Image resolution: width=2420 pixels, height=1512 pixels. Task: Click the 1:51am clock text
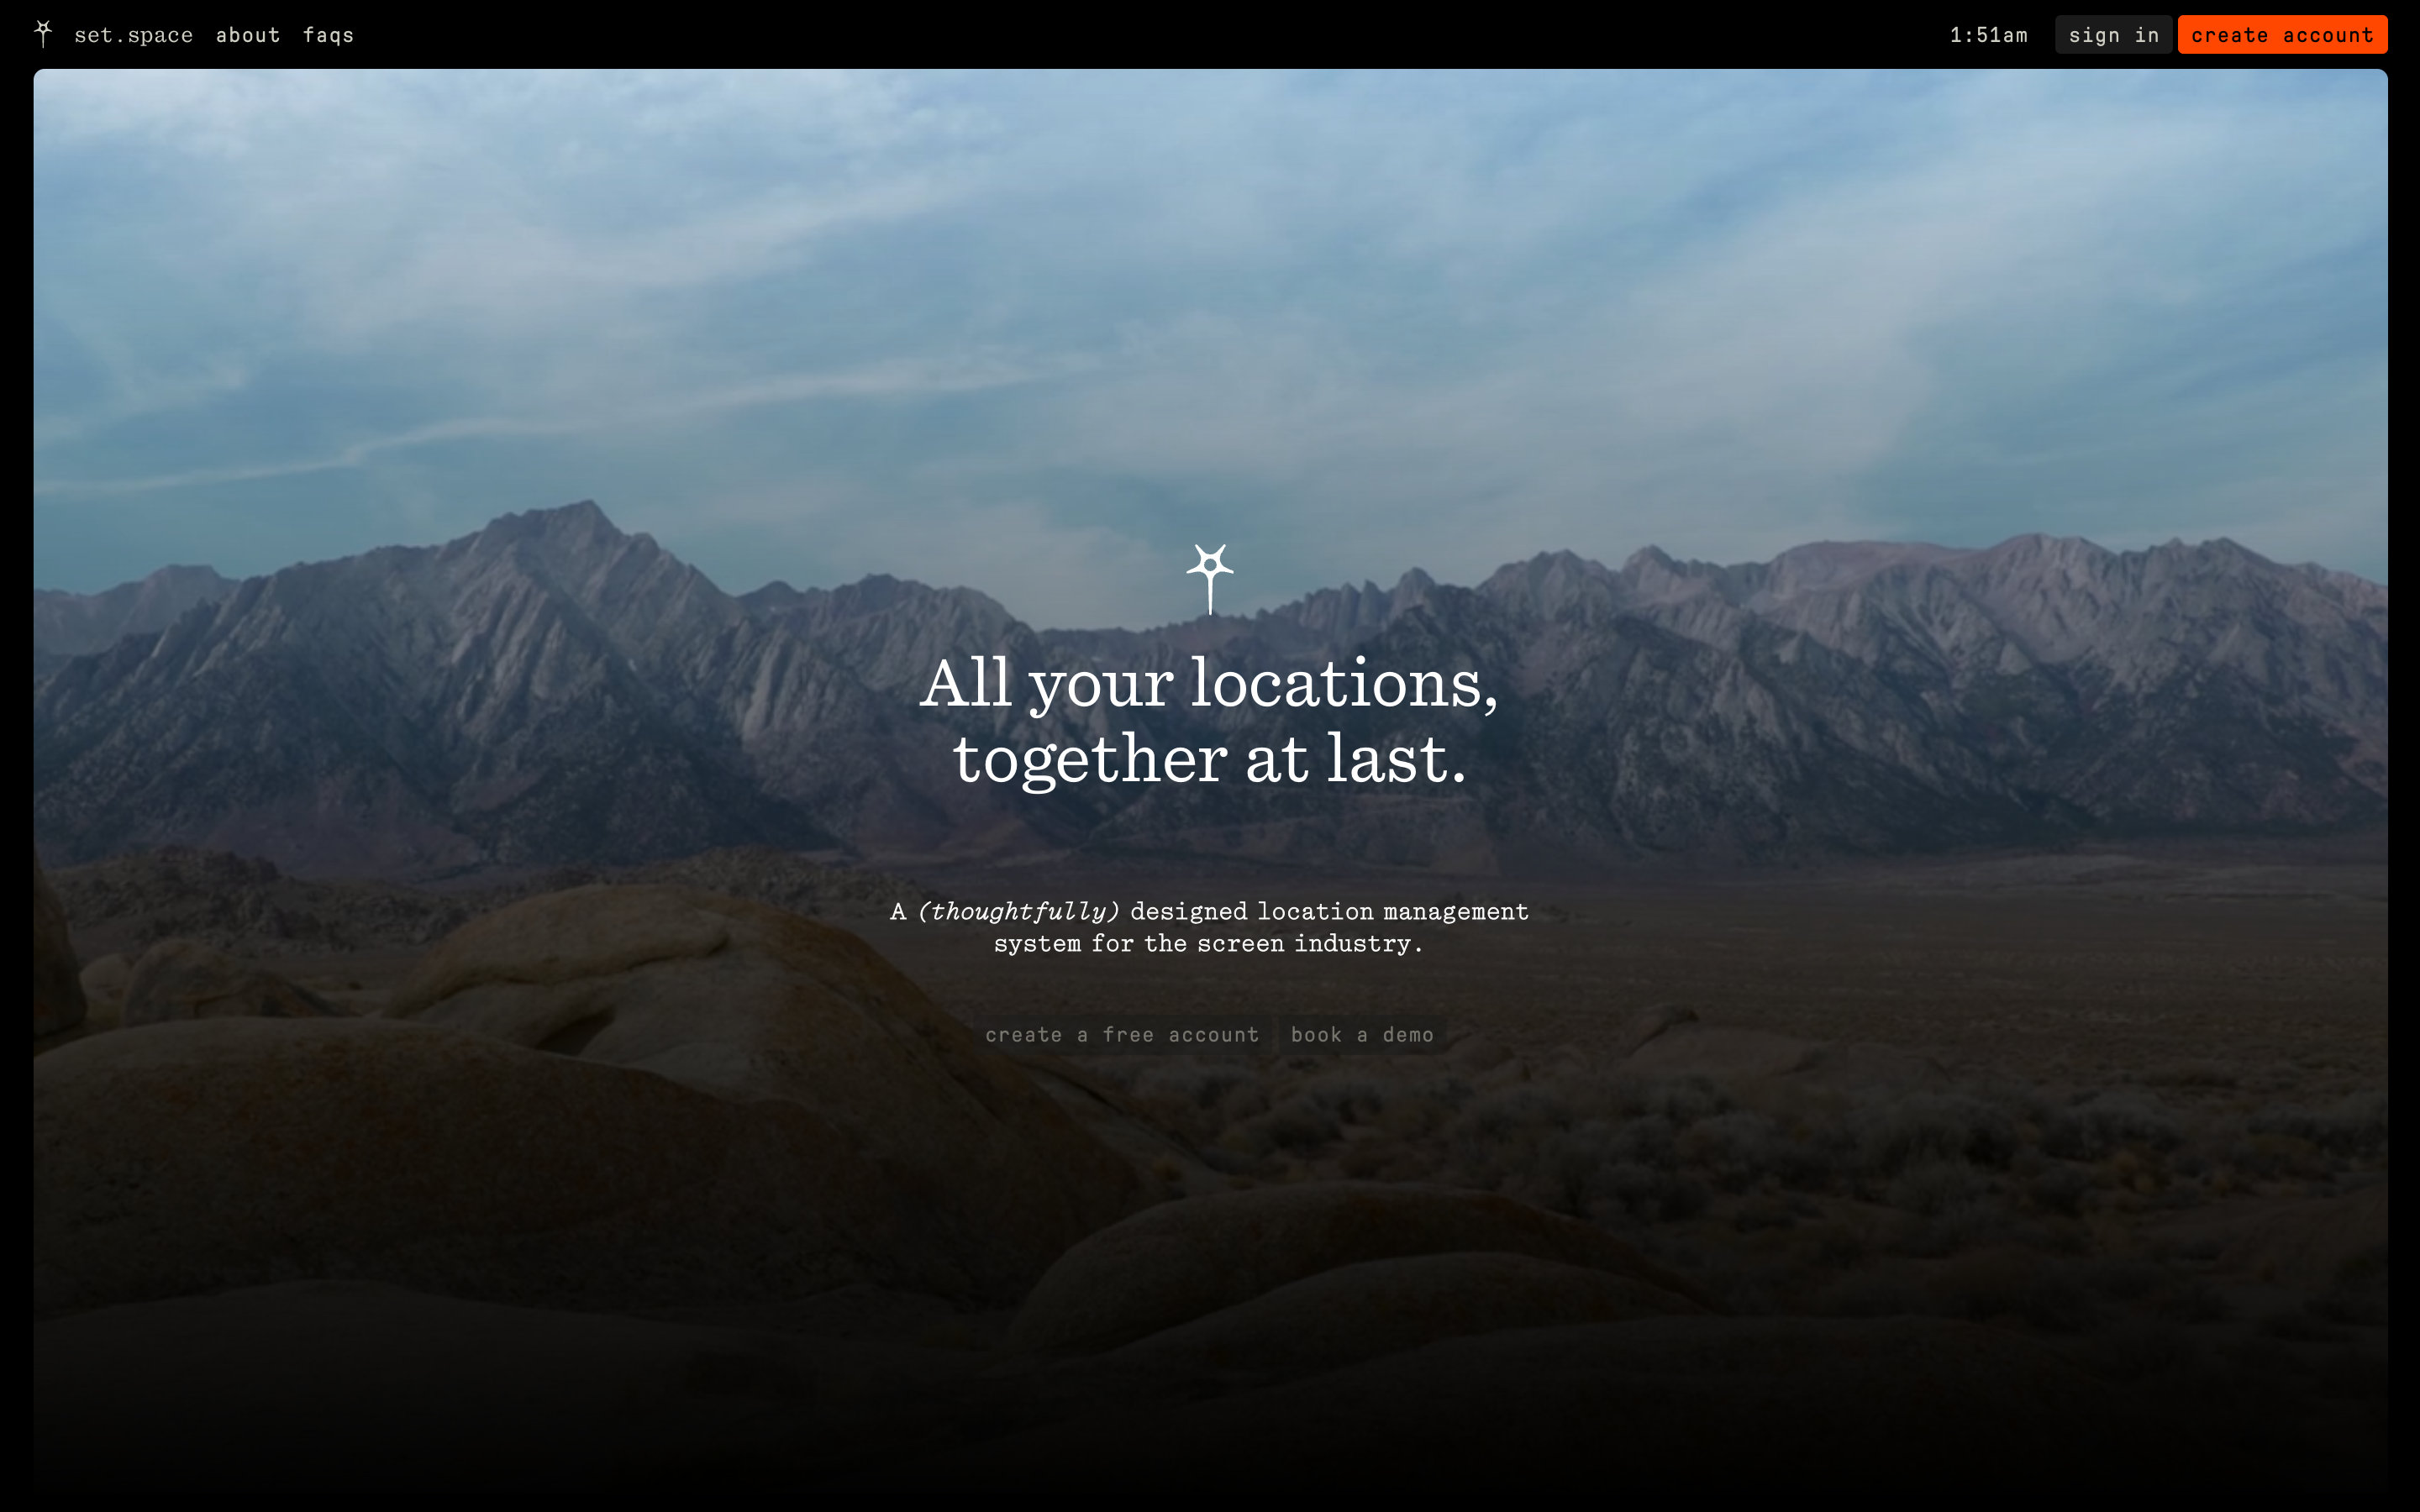1988,35
